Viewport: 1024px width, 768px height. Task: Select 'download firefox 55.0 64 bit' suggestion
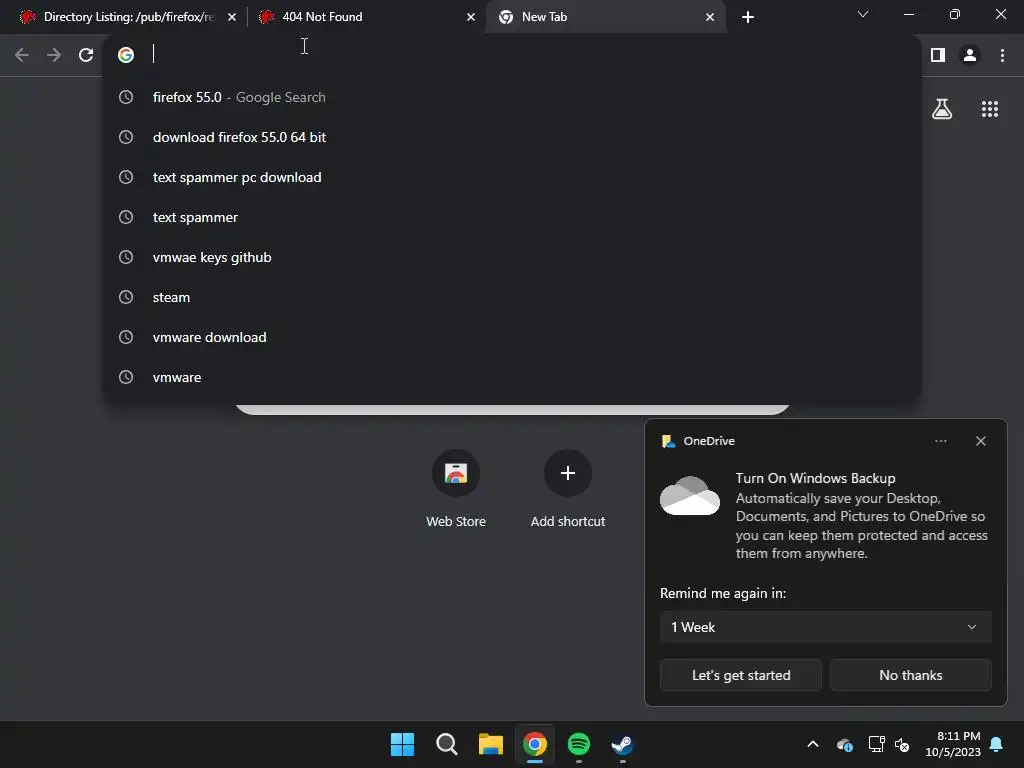click(512, 137)
